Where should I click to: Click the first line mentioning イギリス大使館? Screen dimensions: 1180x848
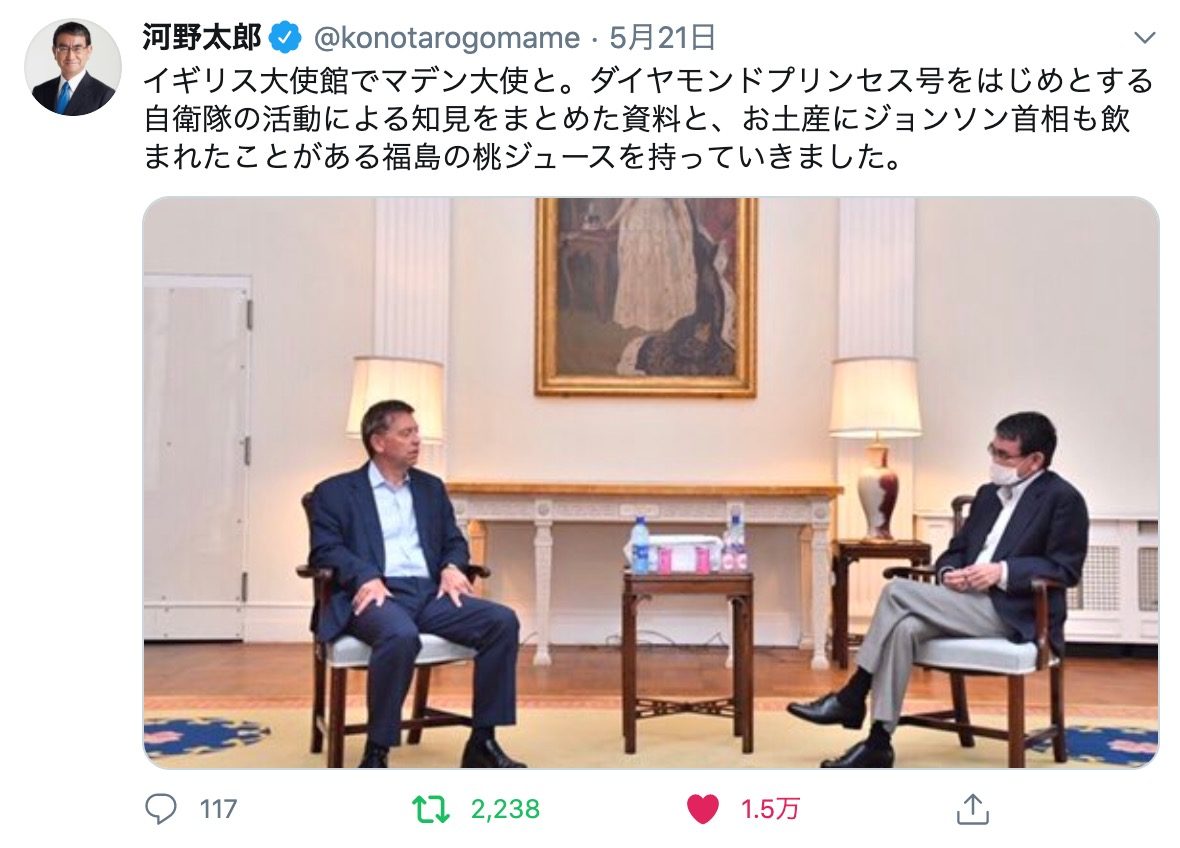click(648, 81)
